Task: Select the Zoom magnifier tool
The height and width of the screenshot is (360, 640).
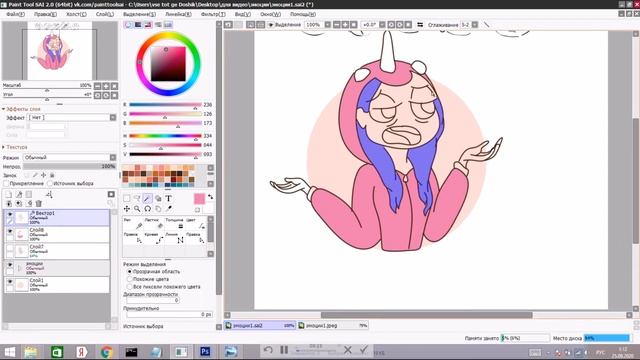Action: tap(137, 209)
